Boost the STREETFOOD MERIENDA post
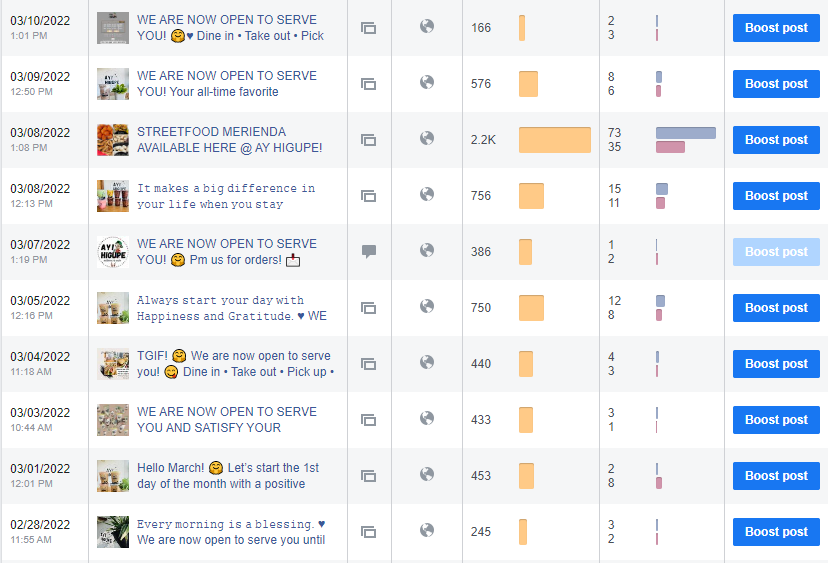This screenshot has width=828, height=563. [x=776, y=140]
